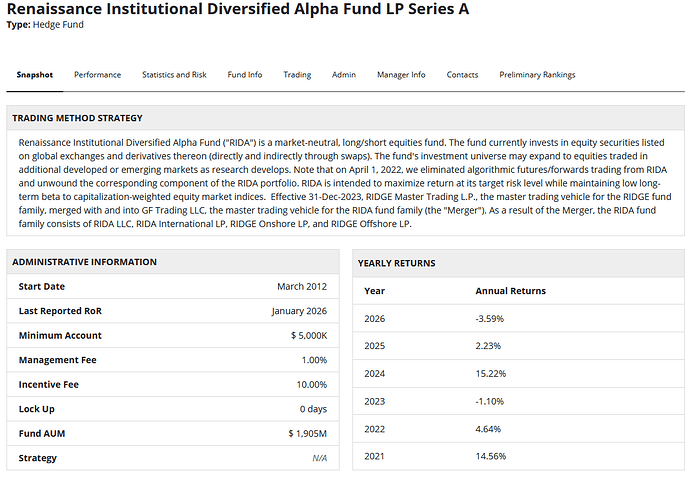Click the Administrative Information section header
The image size is (690, 480).
[84, 262]
